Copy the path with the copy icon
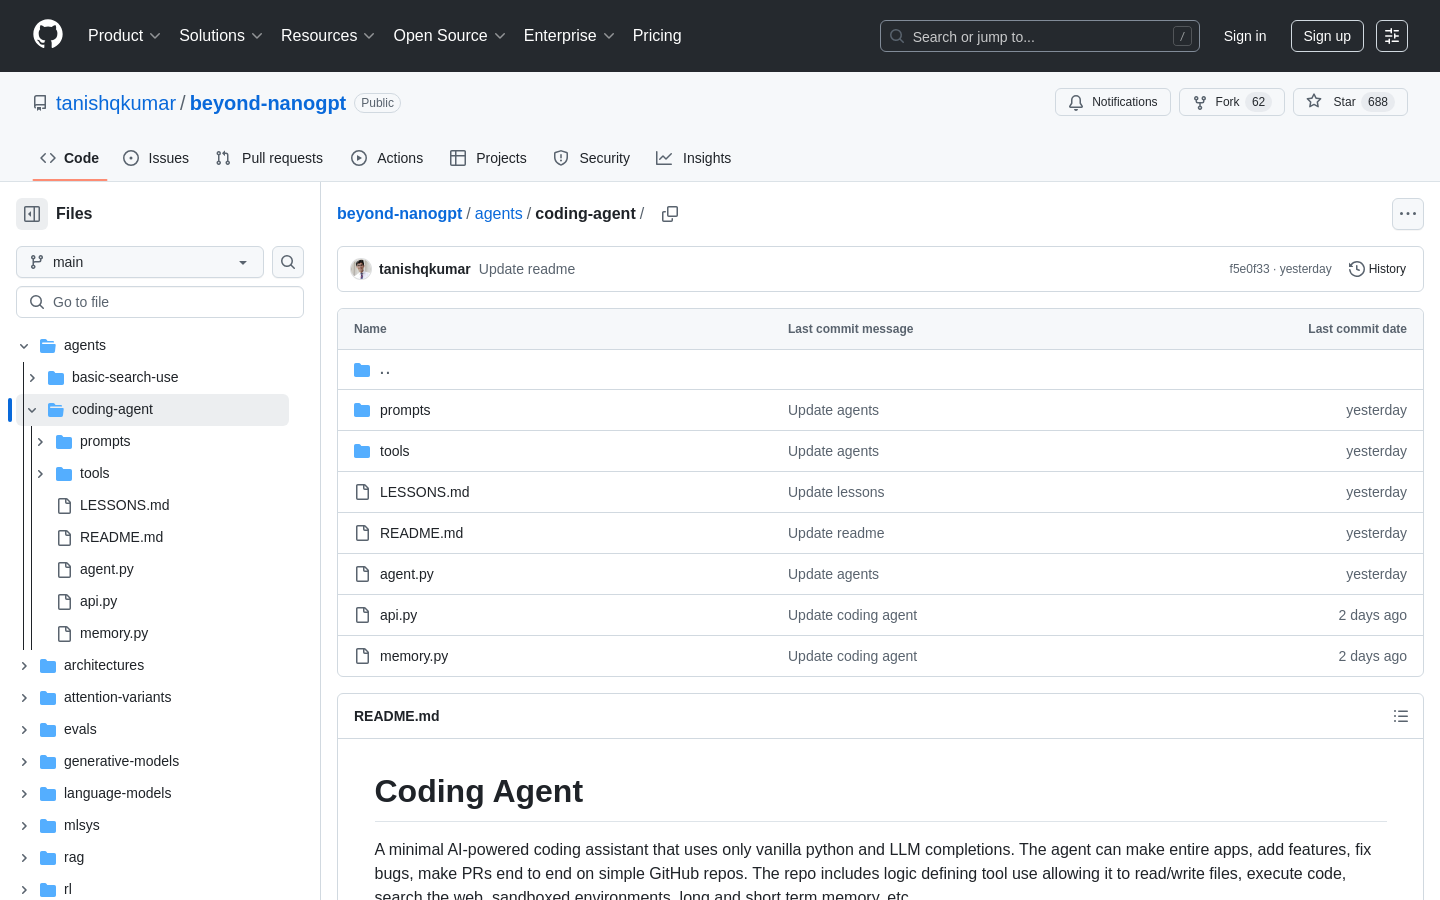 670,214
